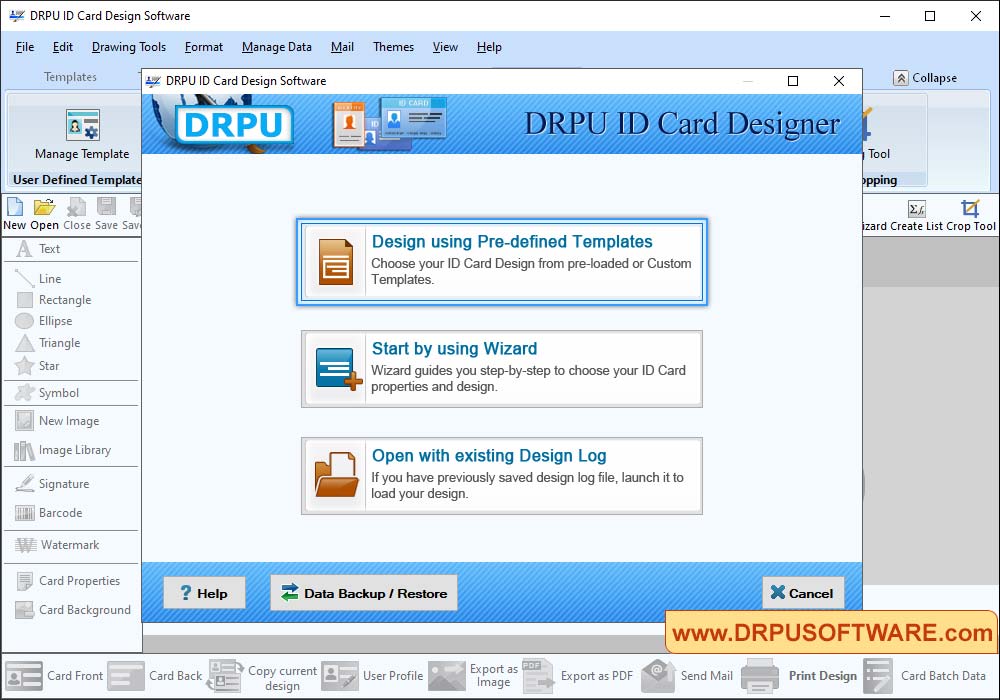Switch to Card Front
This screenshot has height=700, width=1000.
click(x=54, y=676)
